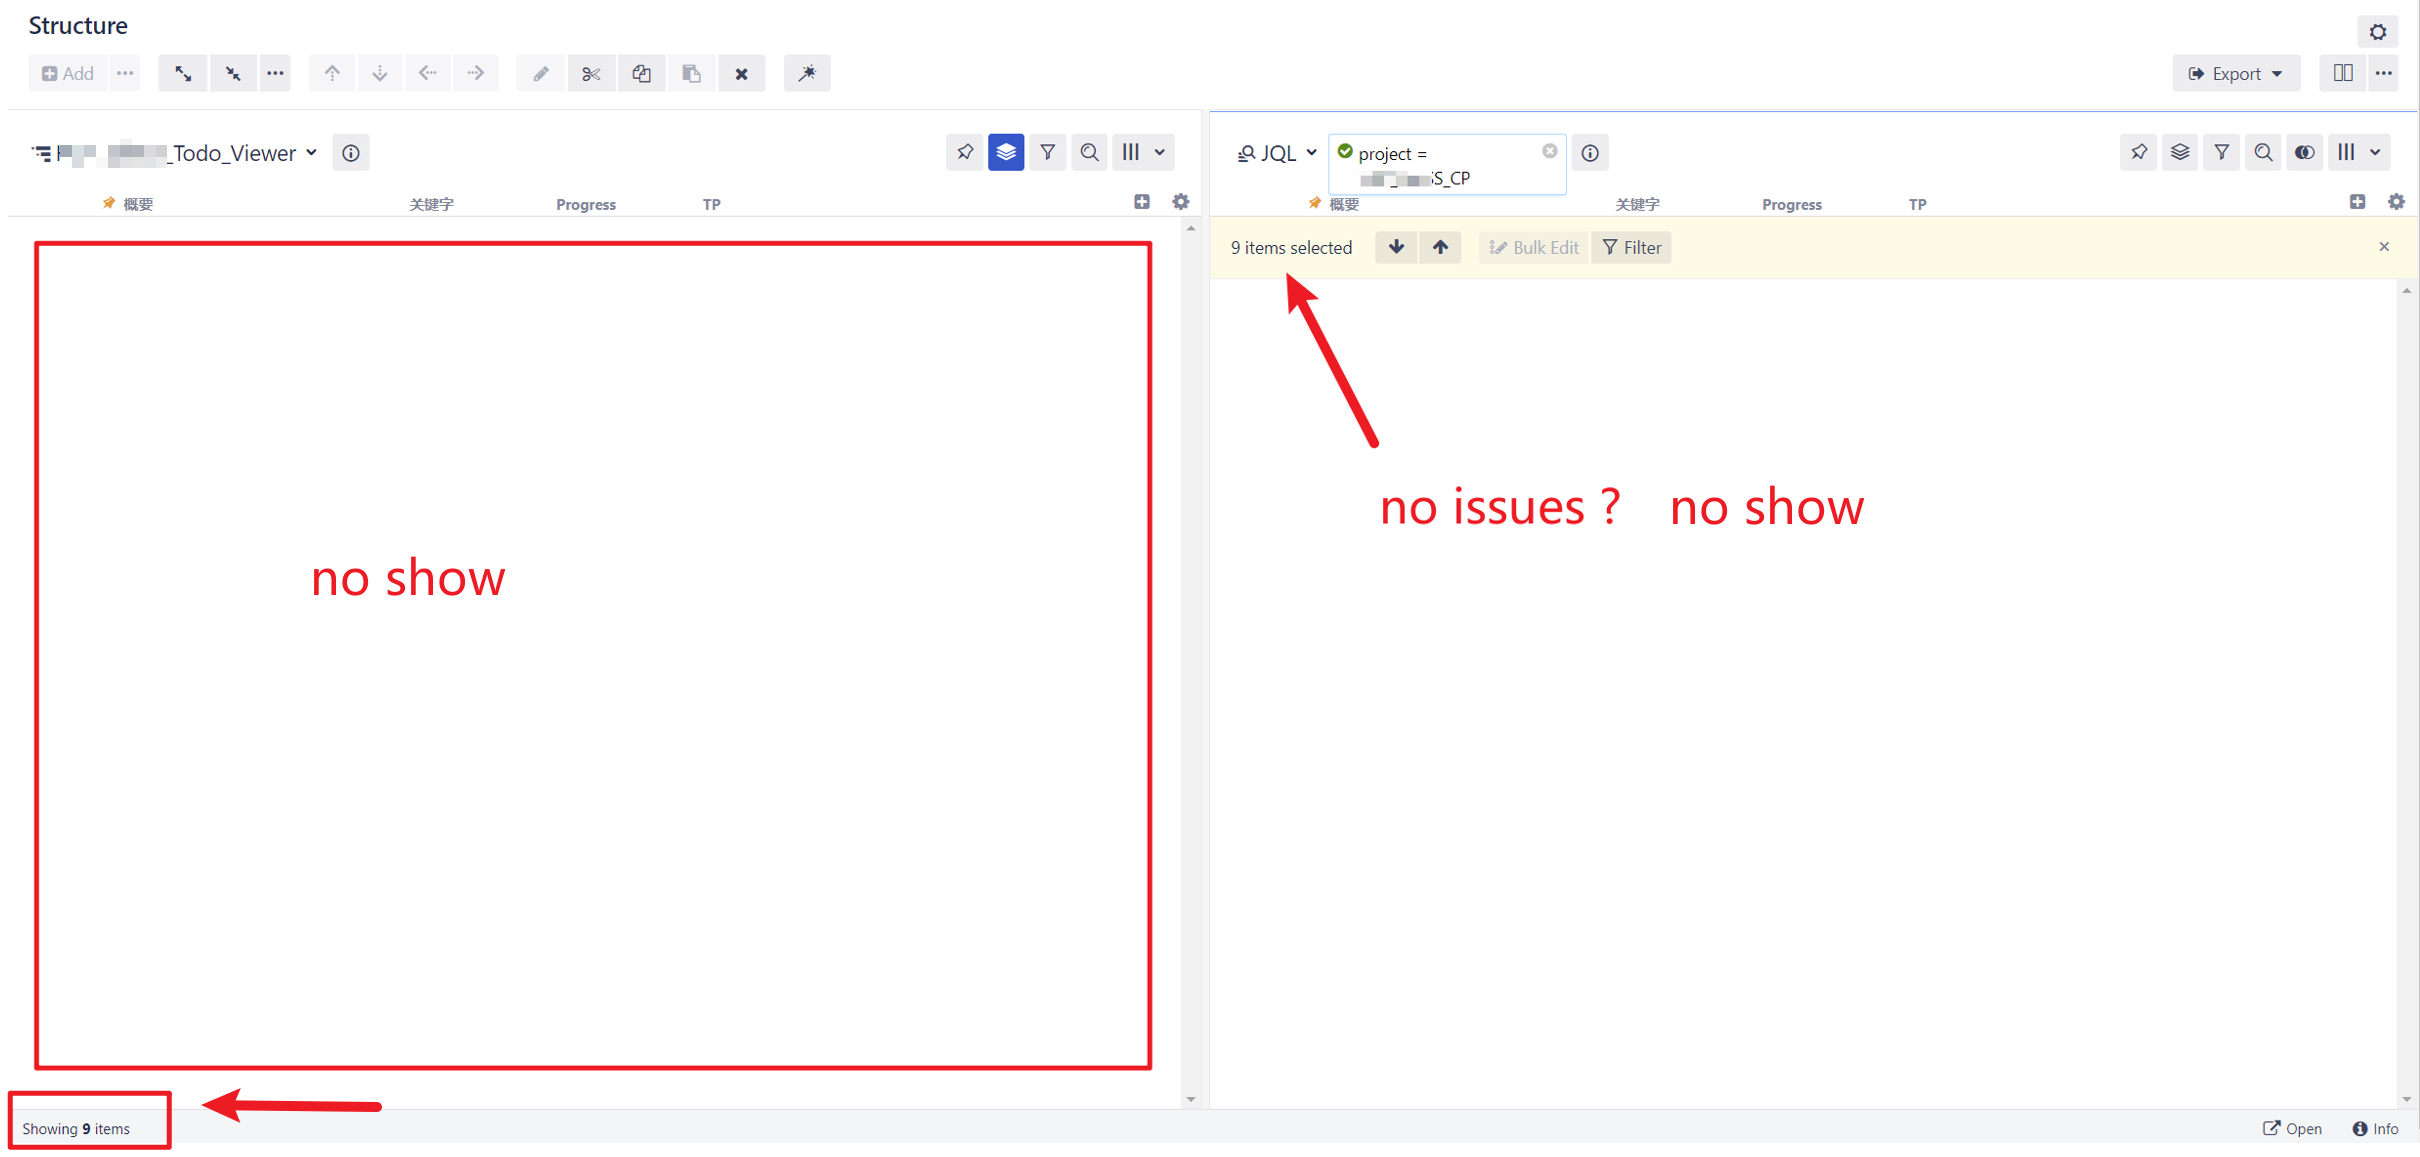Open the left panel column settings gear
This screenshot has height=1157, width=2420.
pos(1181,202)
